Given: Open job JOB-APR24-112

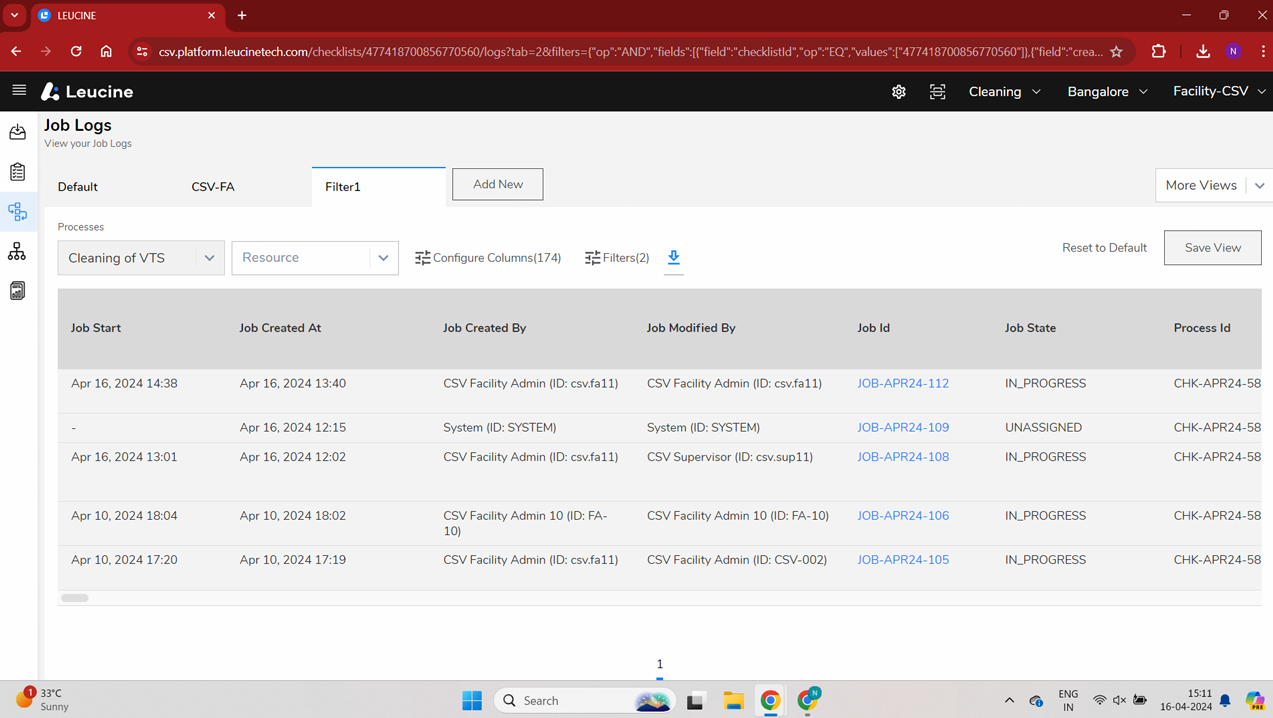Looking at the screenshot, I should [x=903, y=383].
